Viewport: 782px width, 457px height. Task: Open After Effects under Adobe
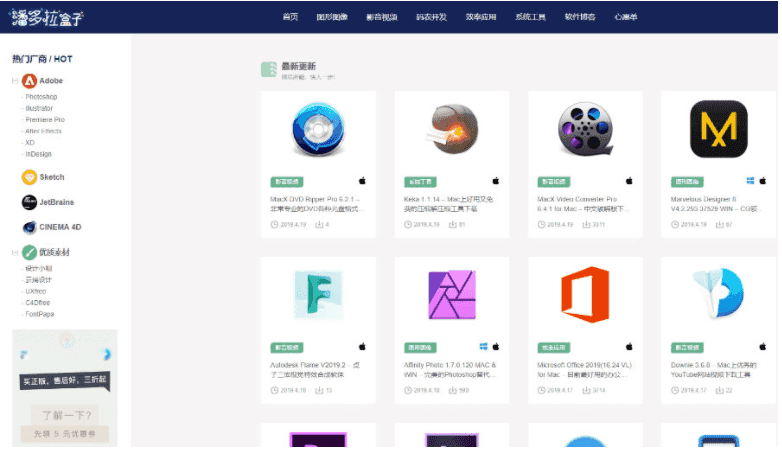tap(43, 131)
